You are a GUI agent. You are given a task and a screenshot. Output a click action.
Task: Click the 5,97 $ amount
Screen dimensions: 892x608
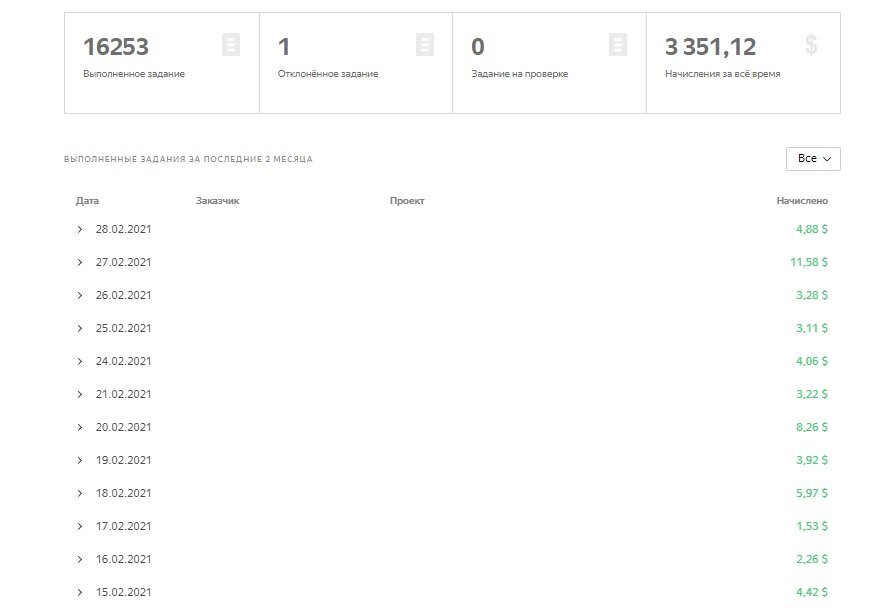click(x=812, y=493)
